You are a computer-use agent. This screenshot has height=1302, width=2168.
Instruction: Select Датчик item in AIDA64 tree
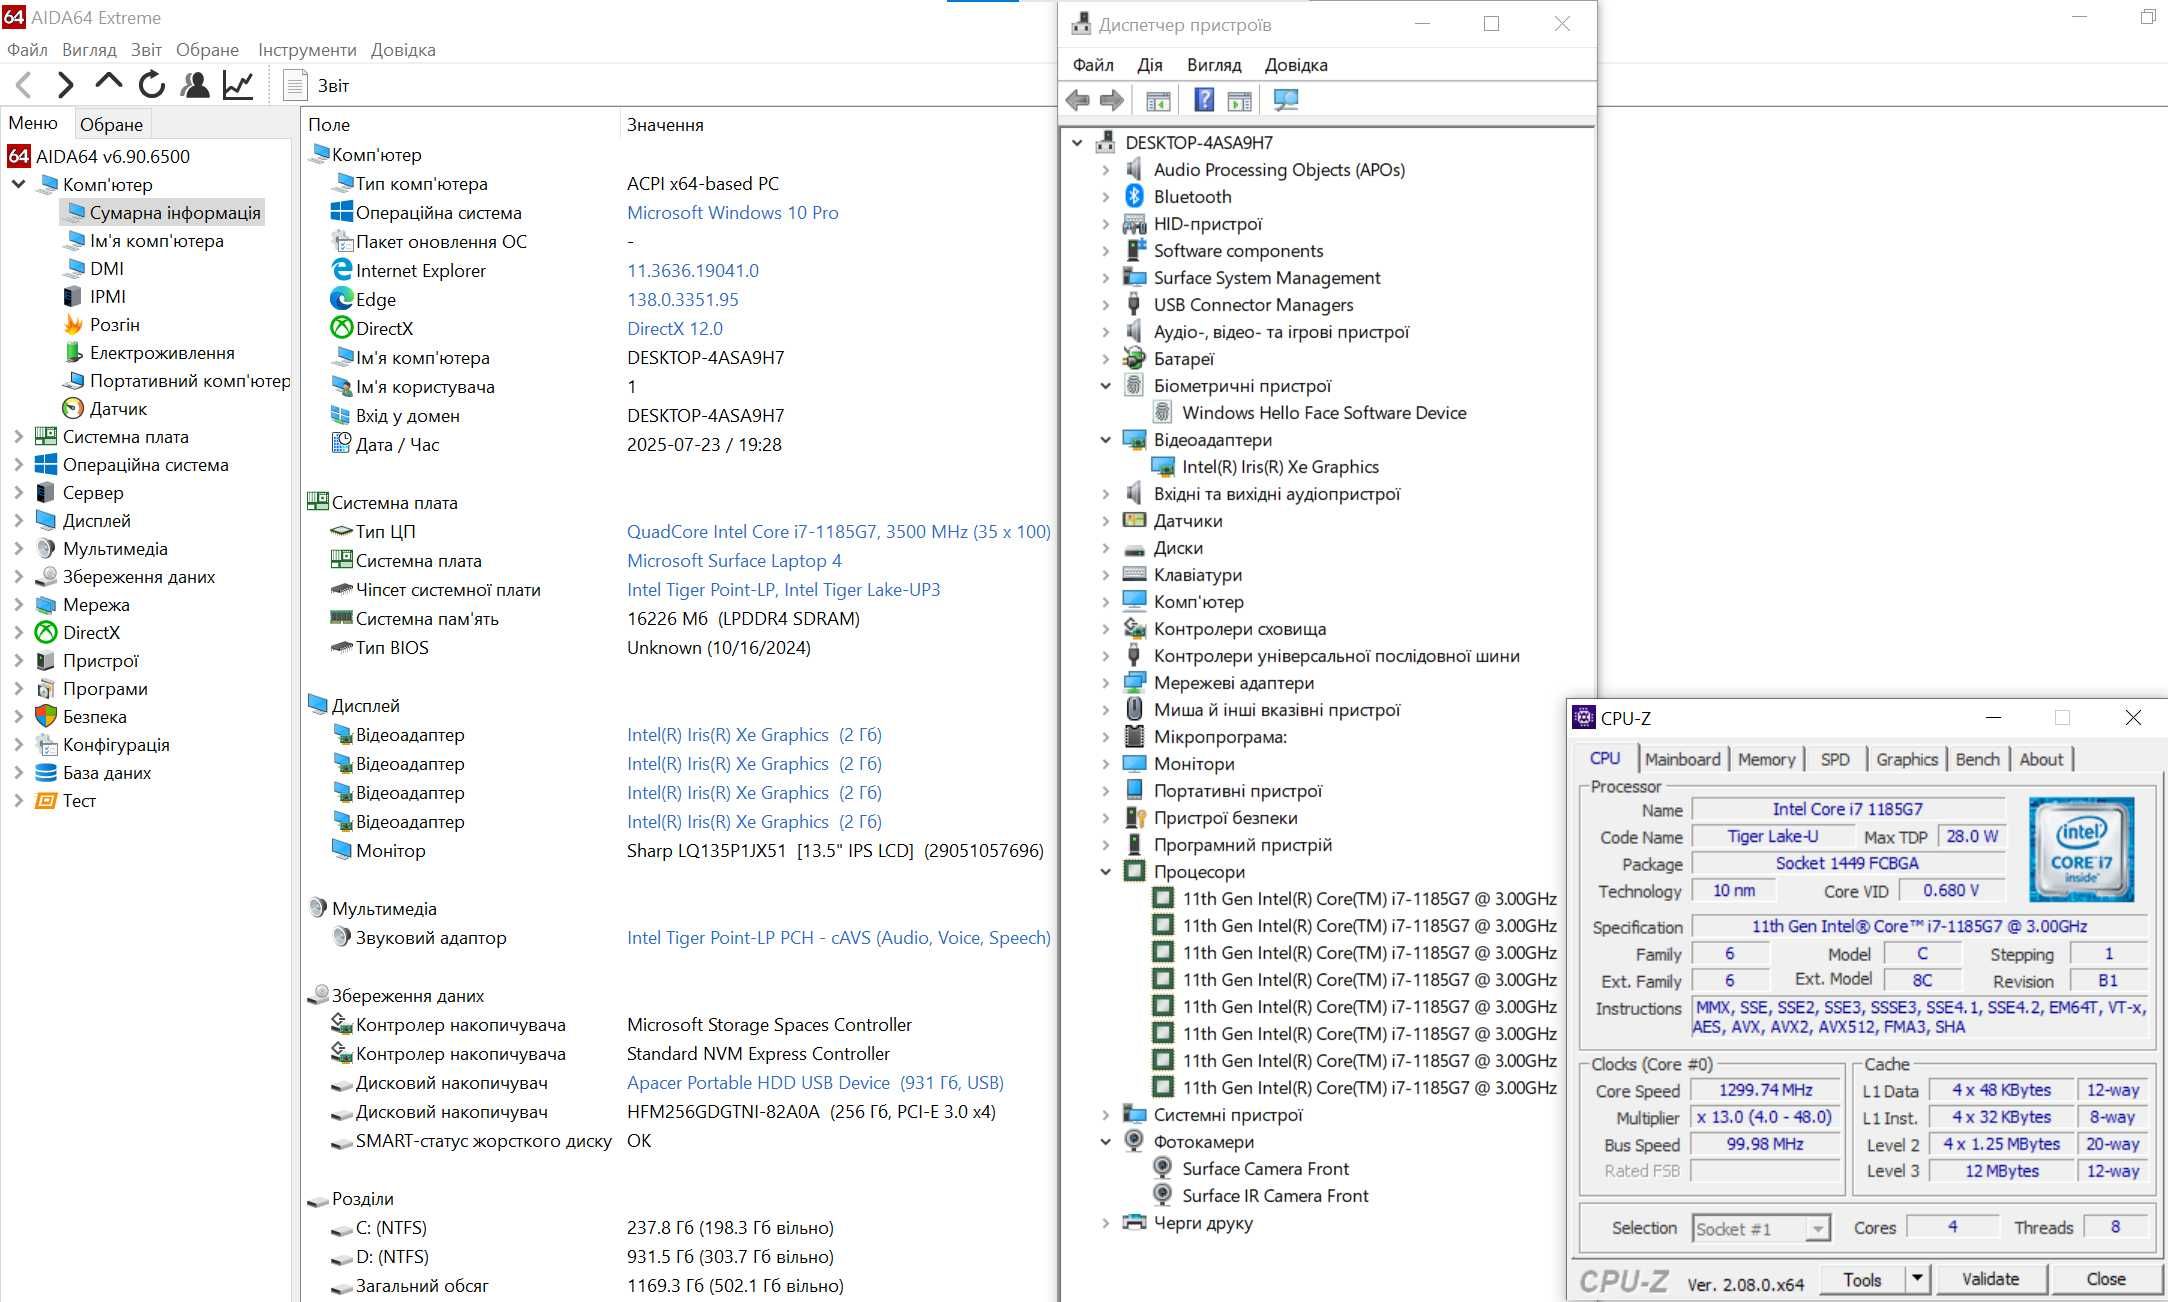coord(118,409)
